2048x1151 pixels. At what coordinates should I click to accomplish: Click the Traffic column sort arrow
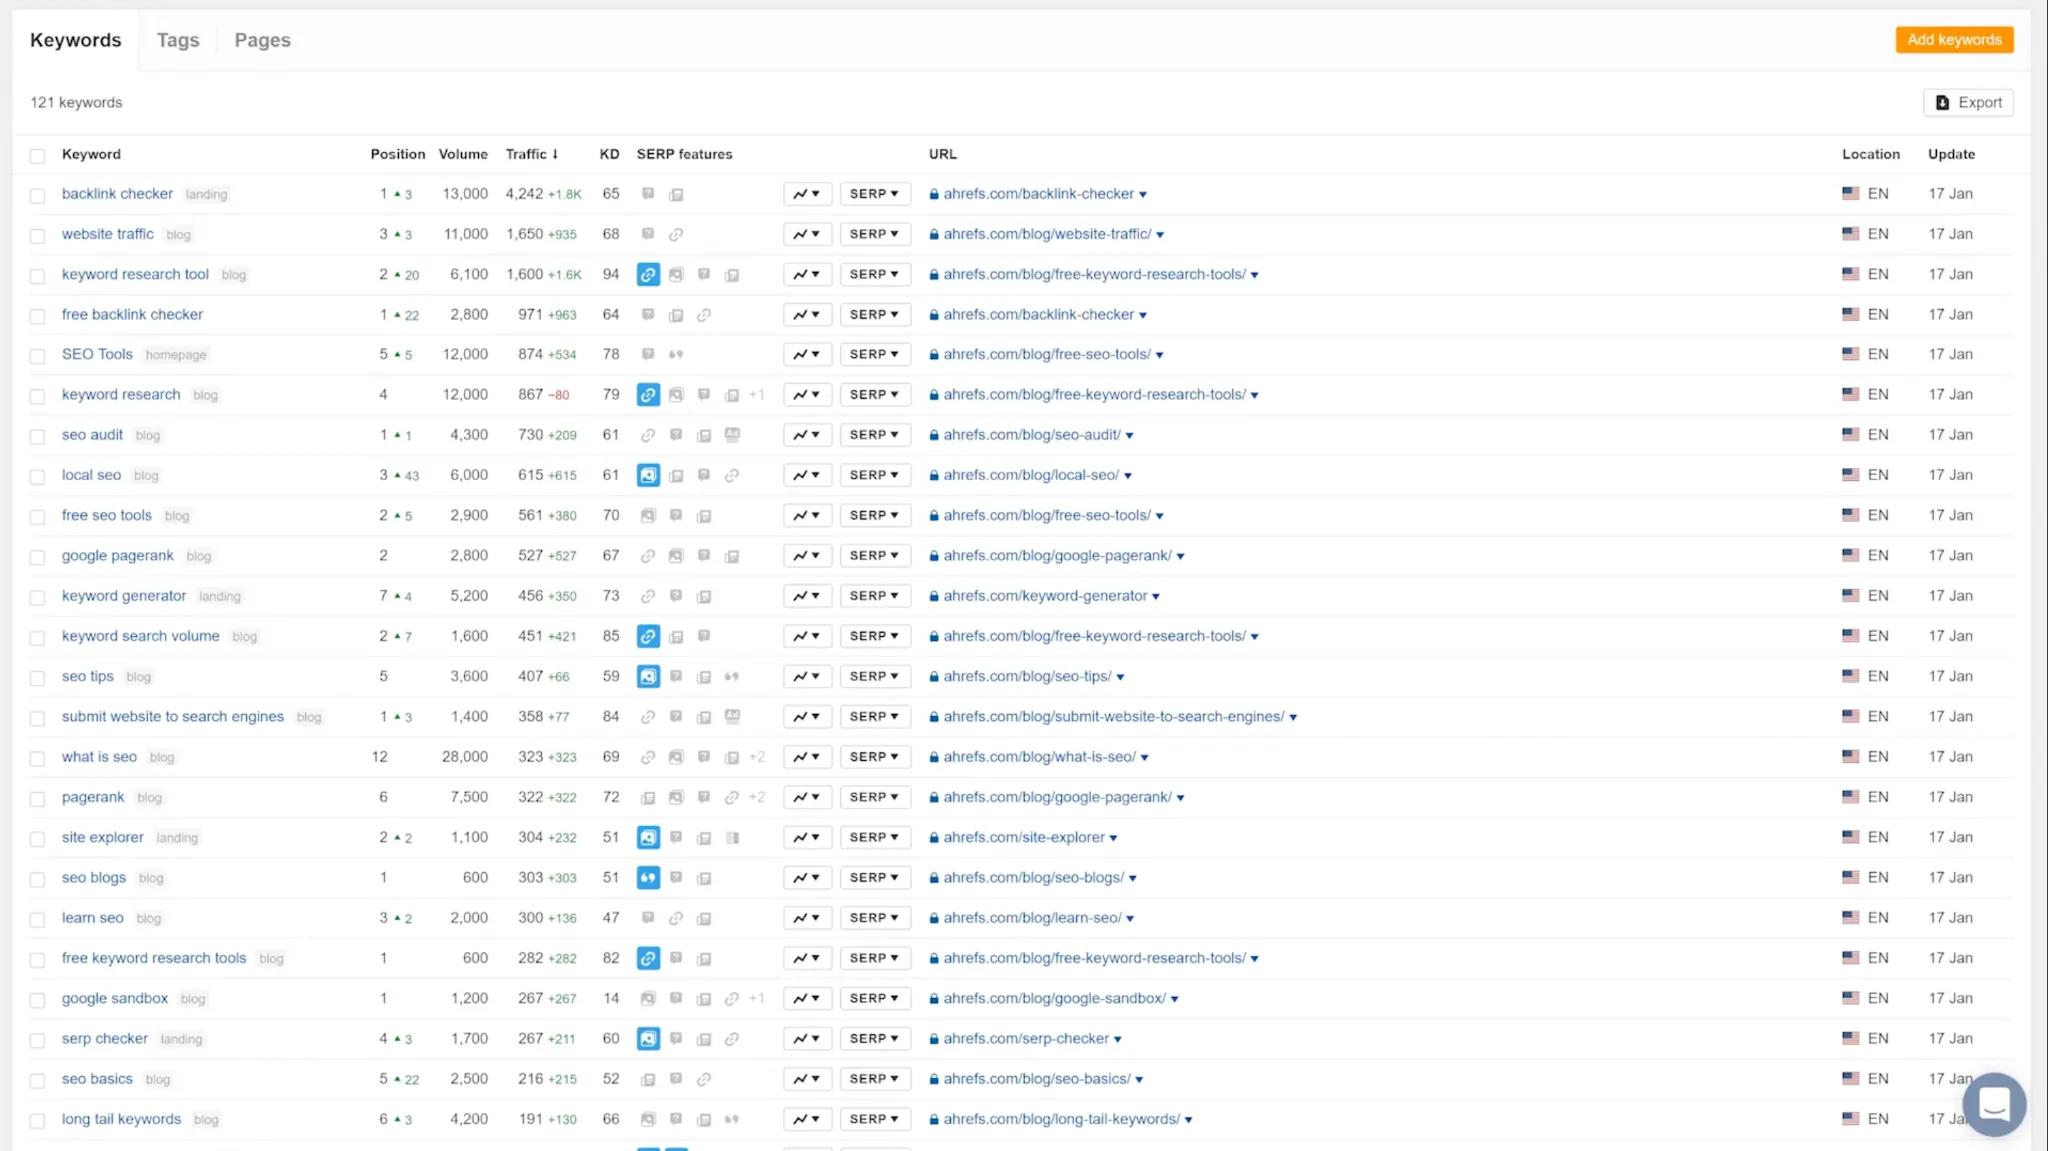(555, 154)
